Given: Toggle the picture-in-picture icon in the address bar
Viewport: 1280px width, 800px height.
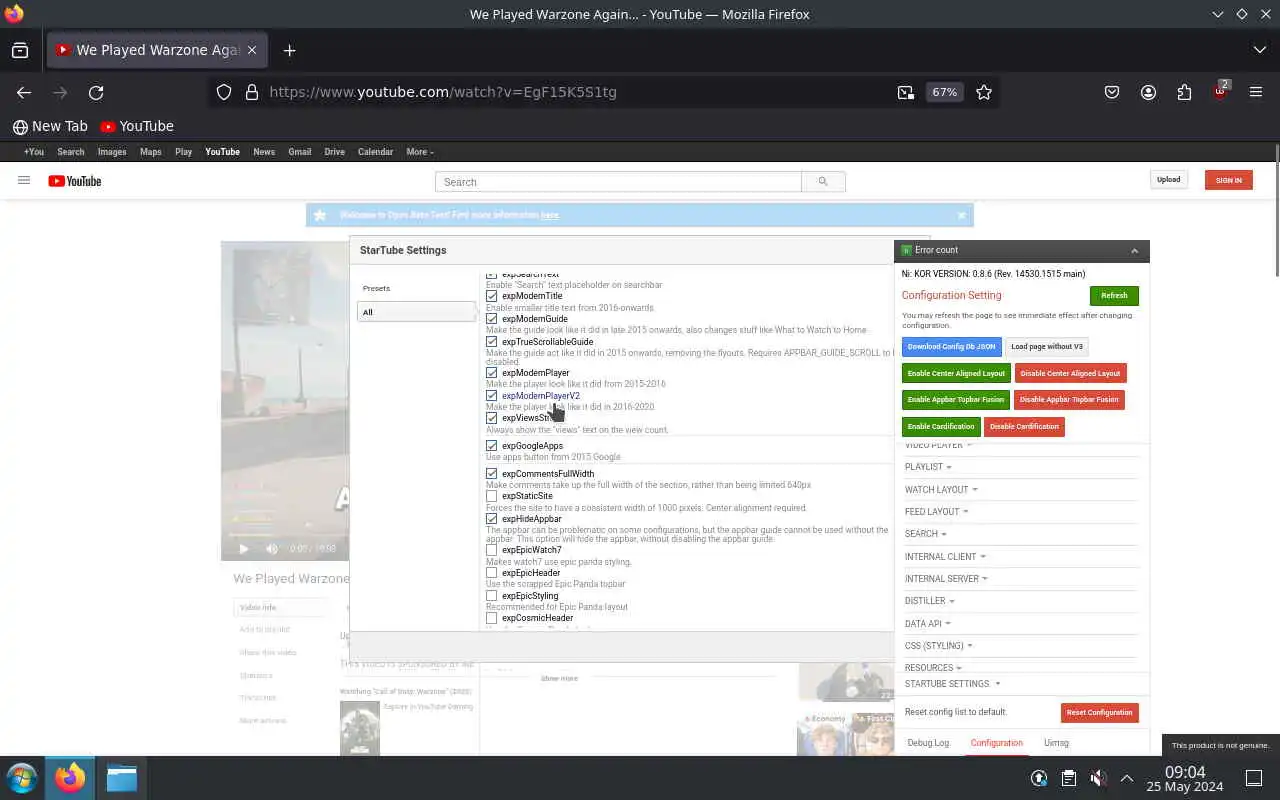Looking at the screenshot, I should 906,92.
